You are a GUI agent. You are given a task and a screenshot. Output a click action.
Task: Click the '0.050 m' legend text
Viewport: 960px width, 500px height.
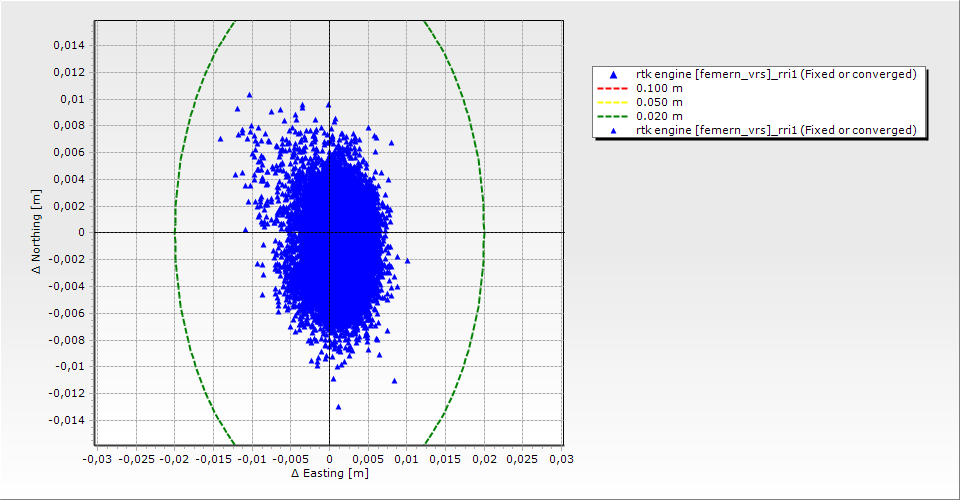(659, 102)
